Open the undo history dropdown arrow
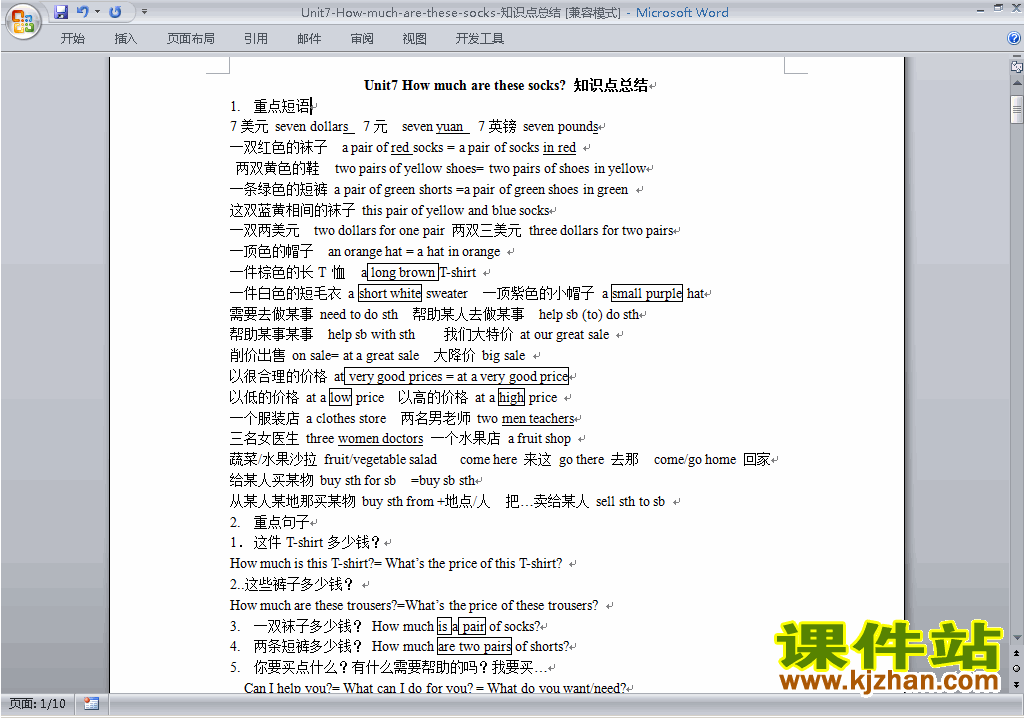This screenshot has height=718, width=1024. (x=97, y=12)
